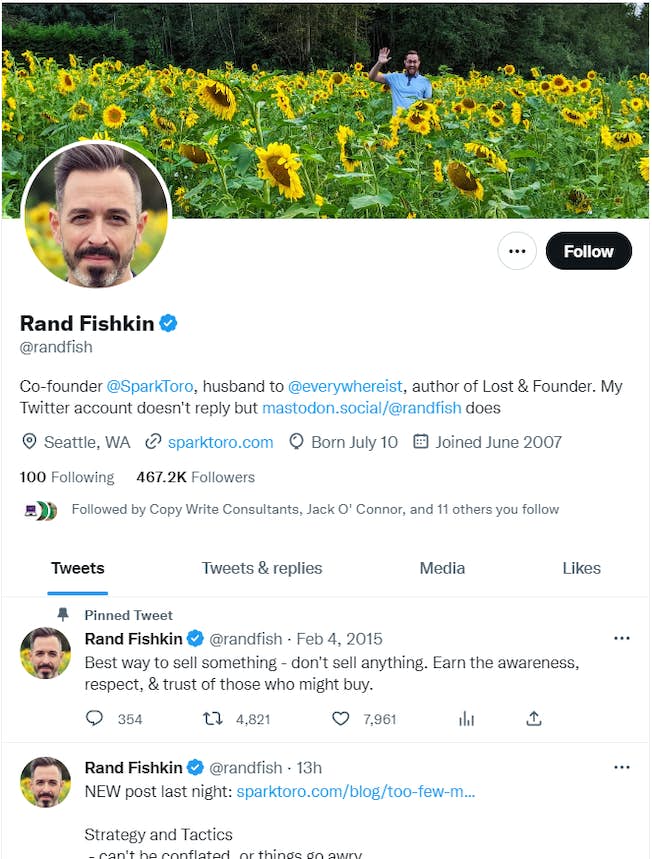This screenshot has height=859, width=652.
Task: Click the balloon icon beside Born July 10
Action: coord(296,441)
